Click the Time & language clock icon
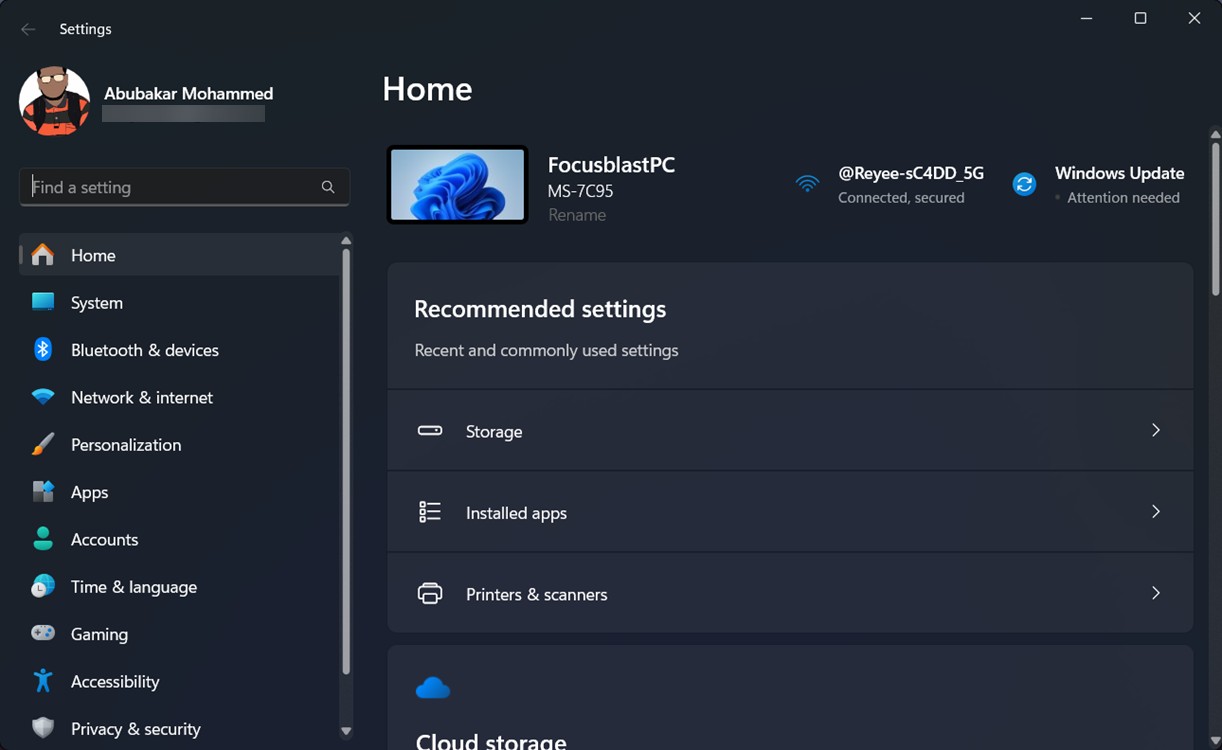 click(x=43, y=586)
